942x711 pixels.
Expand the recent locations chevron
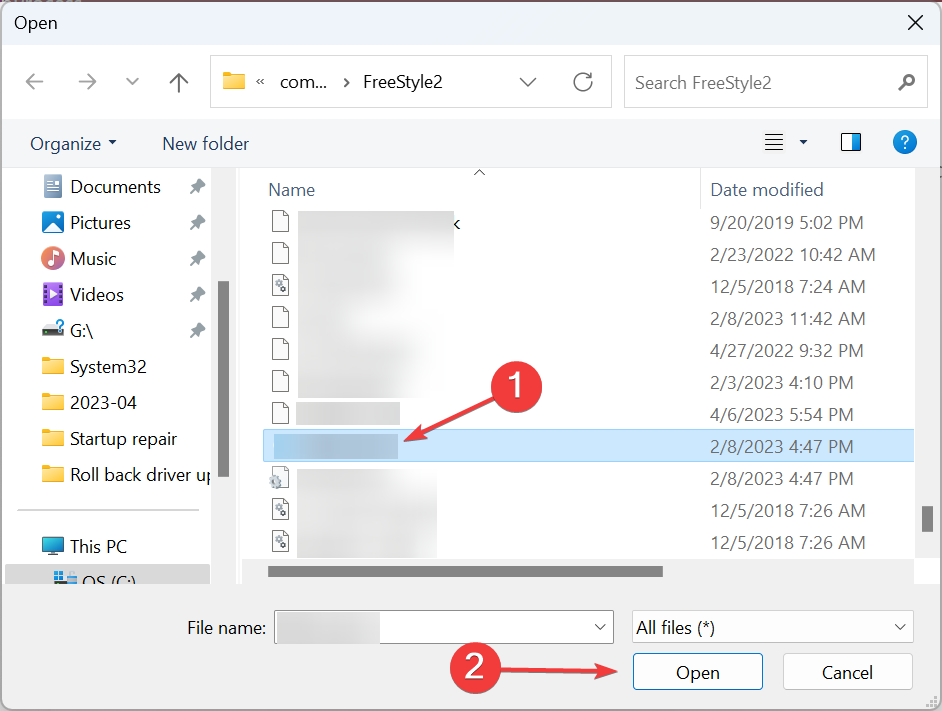click(132, 82)
